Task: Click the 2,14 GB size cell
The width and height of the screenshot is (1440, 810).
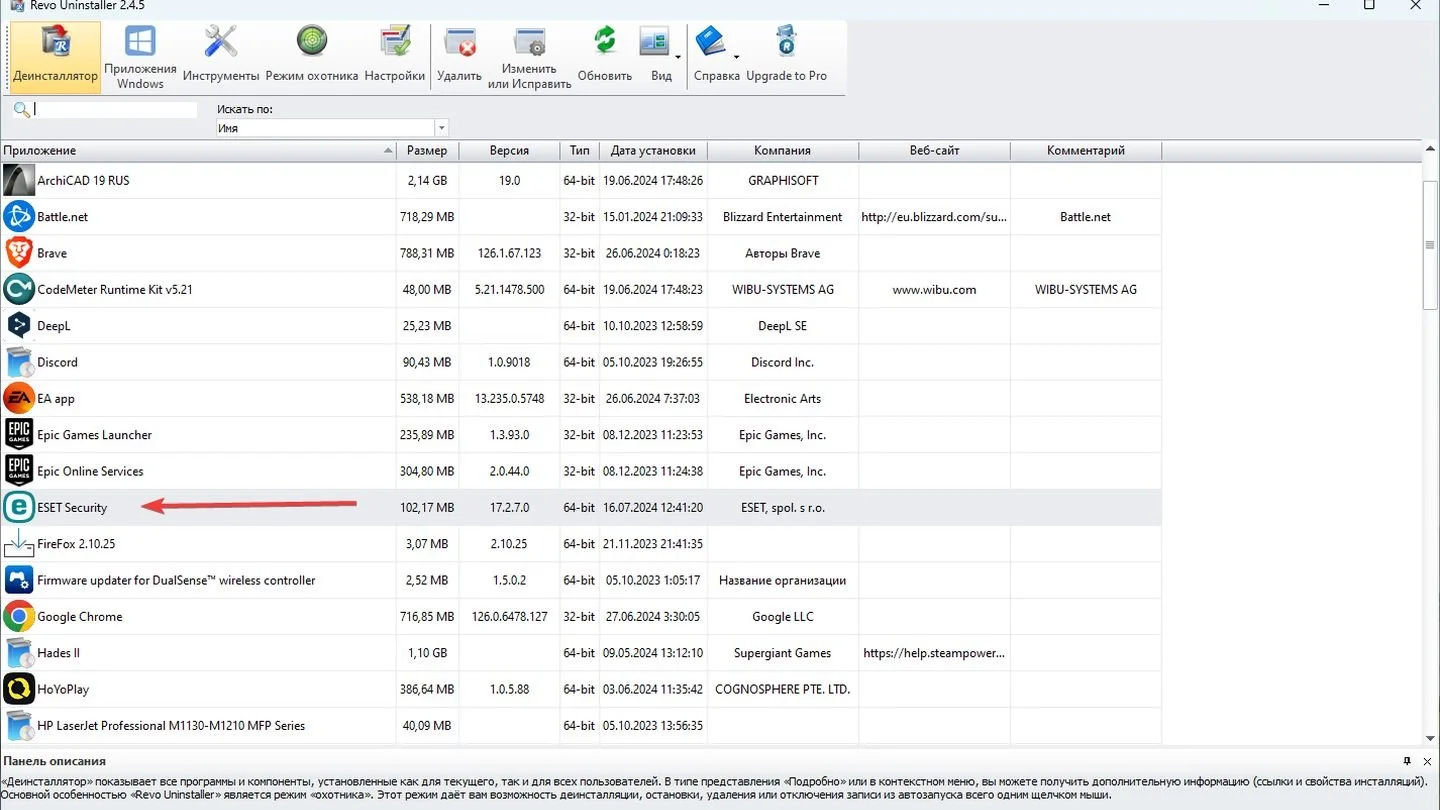Action: click(x=427, y=181)
